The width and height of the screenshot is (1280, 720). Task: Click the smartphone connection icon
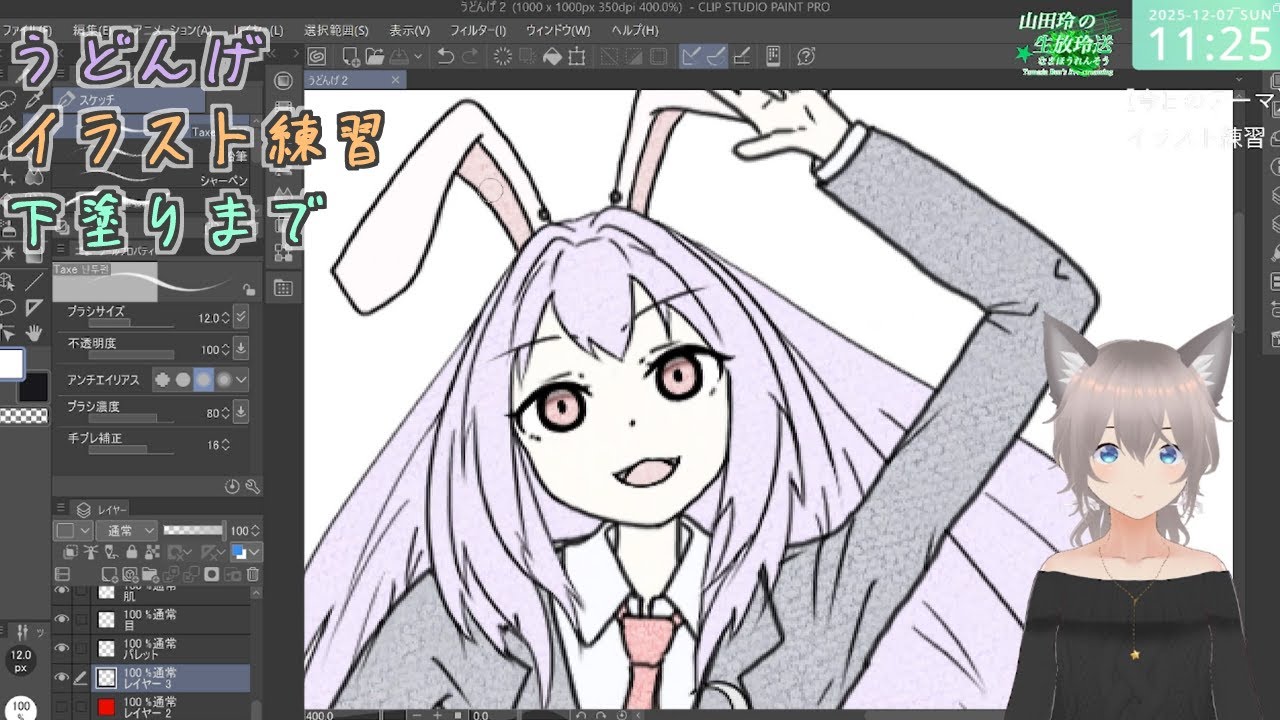pos(773,57)
